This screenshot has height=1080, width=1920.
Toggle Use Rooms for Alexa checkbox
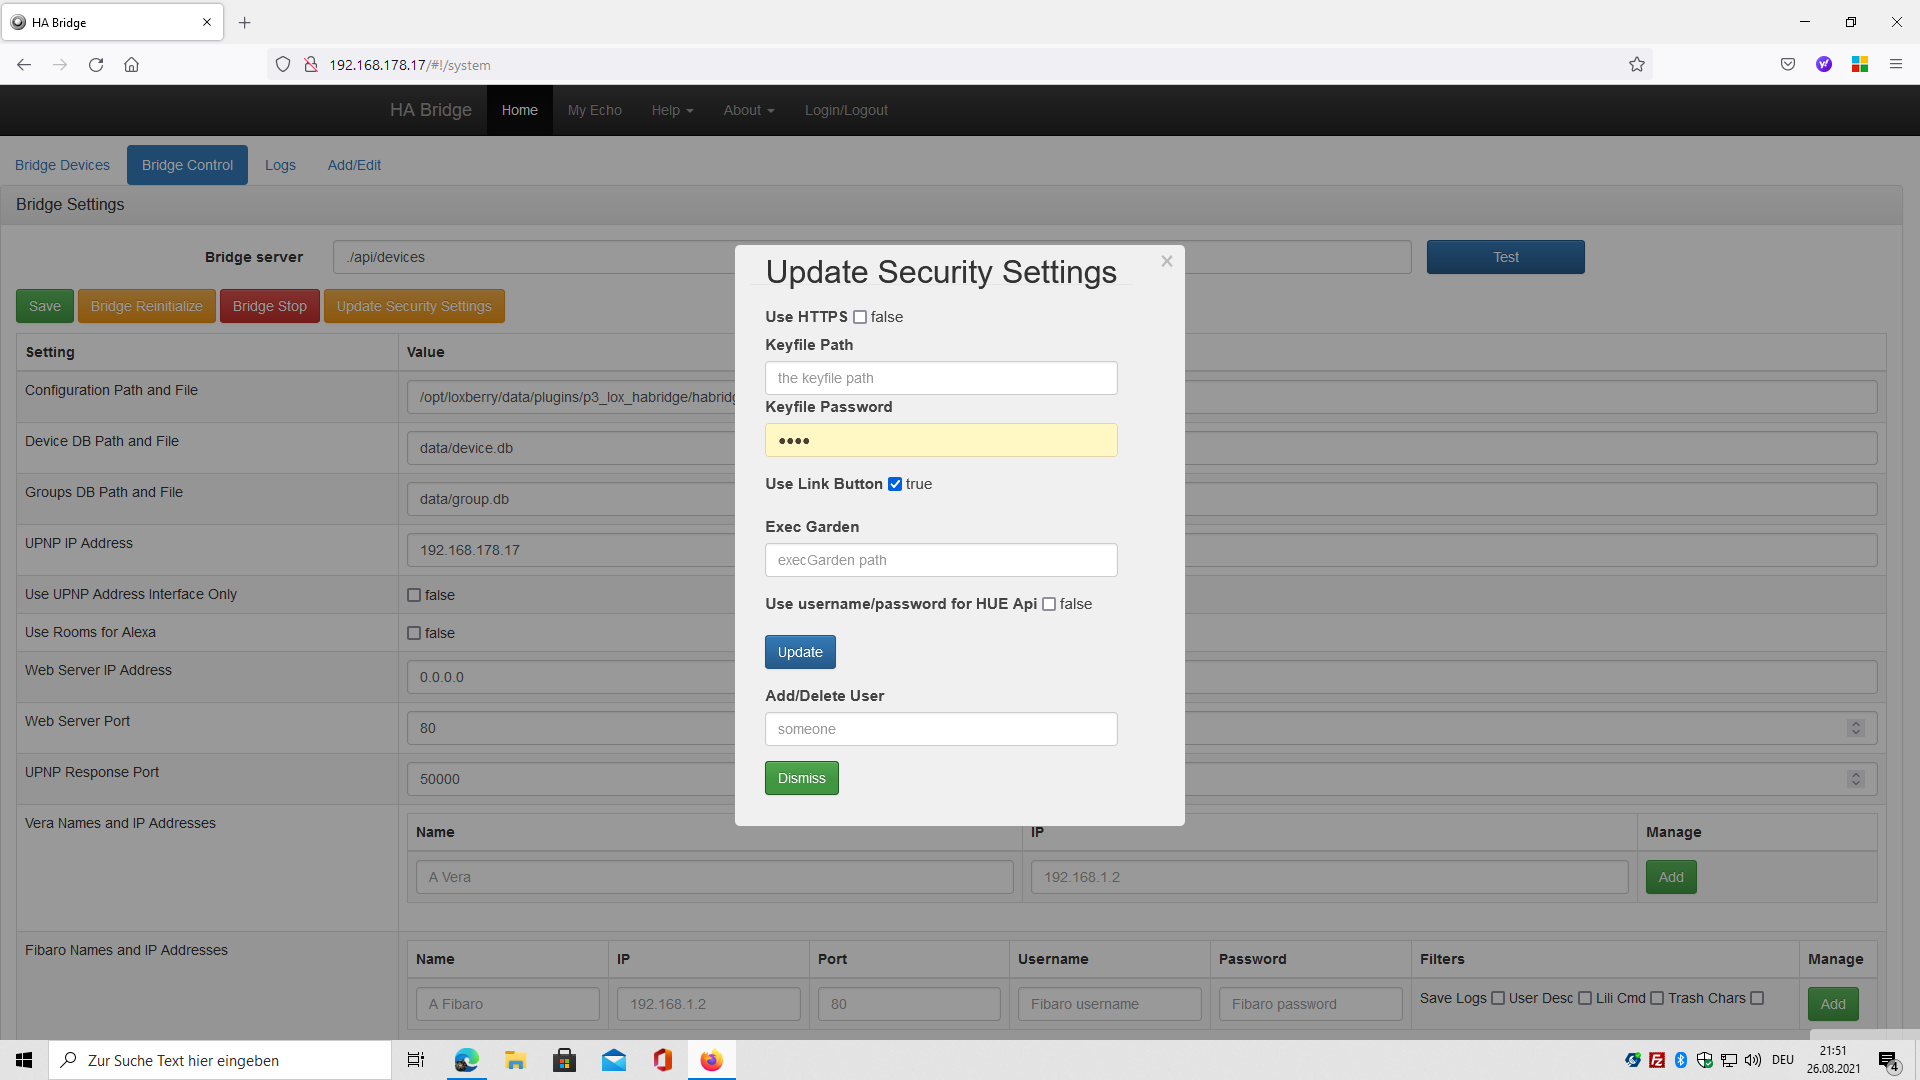pos(414,633)
